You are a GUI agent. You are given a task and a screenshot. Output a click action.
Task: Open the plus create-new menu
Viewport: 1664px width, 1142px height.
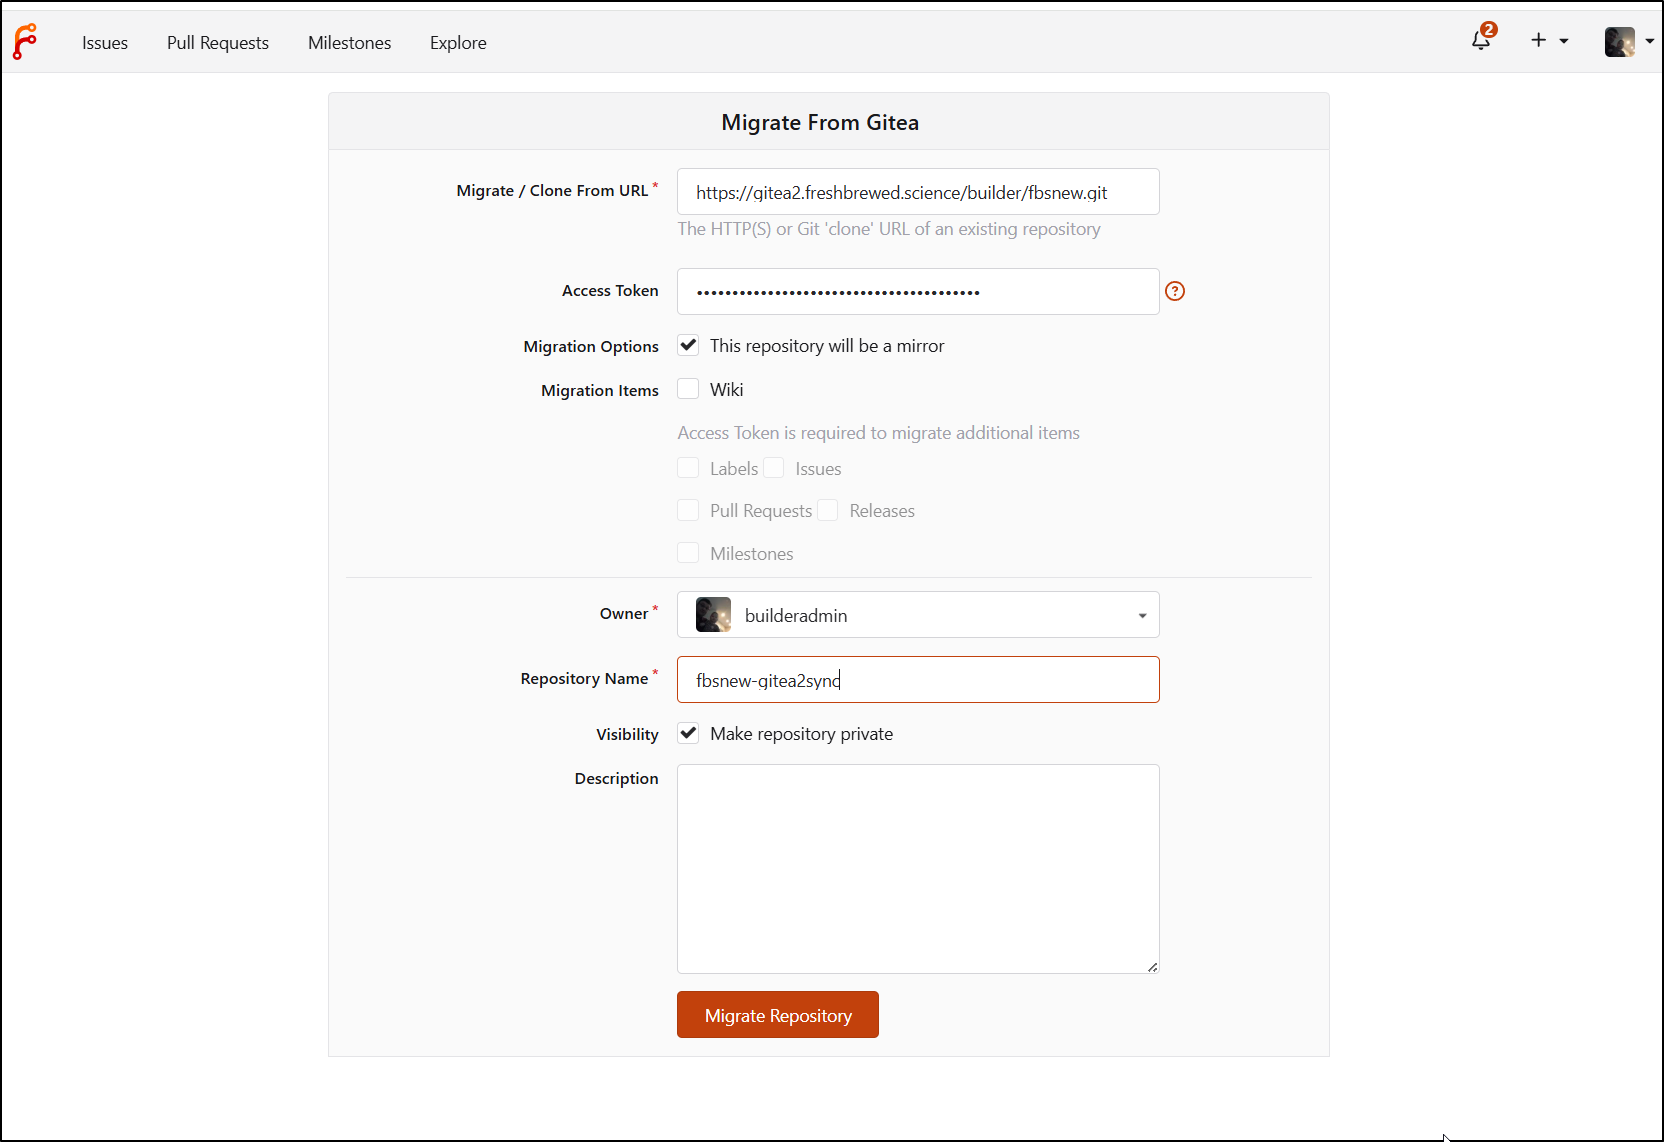[x=1548, y=40]
